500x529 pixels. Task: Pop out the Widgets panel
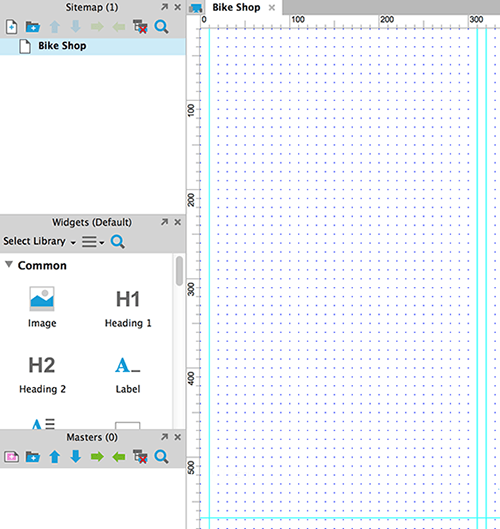(164, 222)
